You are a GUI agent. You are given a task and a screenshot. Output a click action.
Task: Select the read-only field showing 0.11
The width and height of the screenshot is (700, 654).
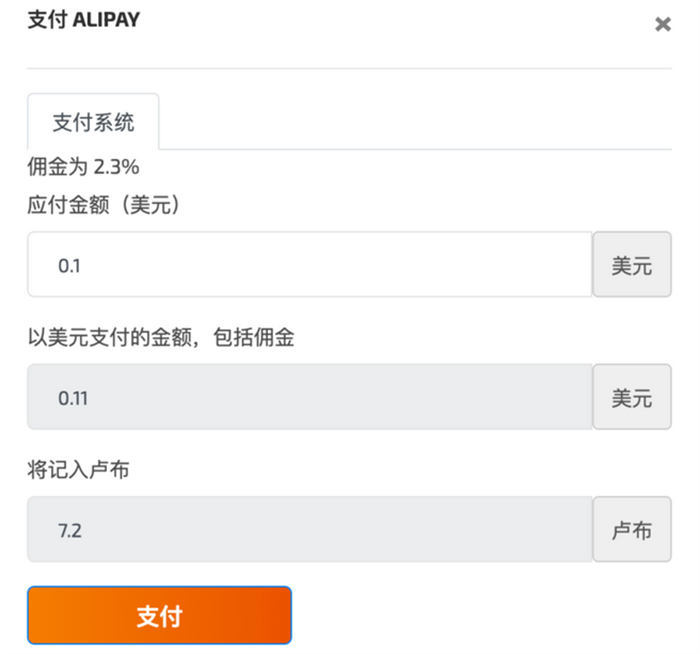tap(310, 397)
